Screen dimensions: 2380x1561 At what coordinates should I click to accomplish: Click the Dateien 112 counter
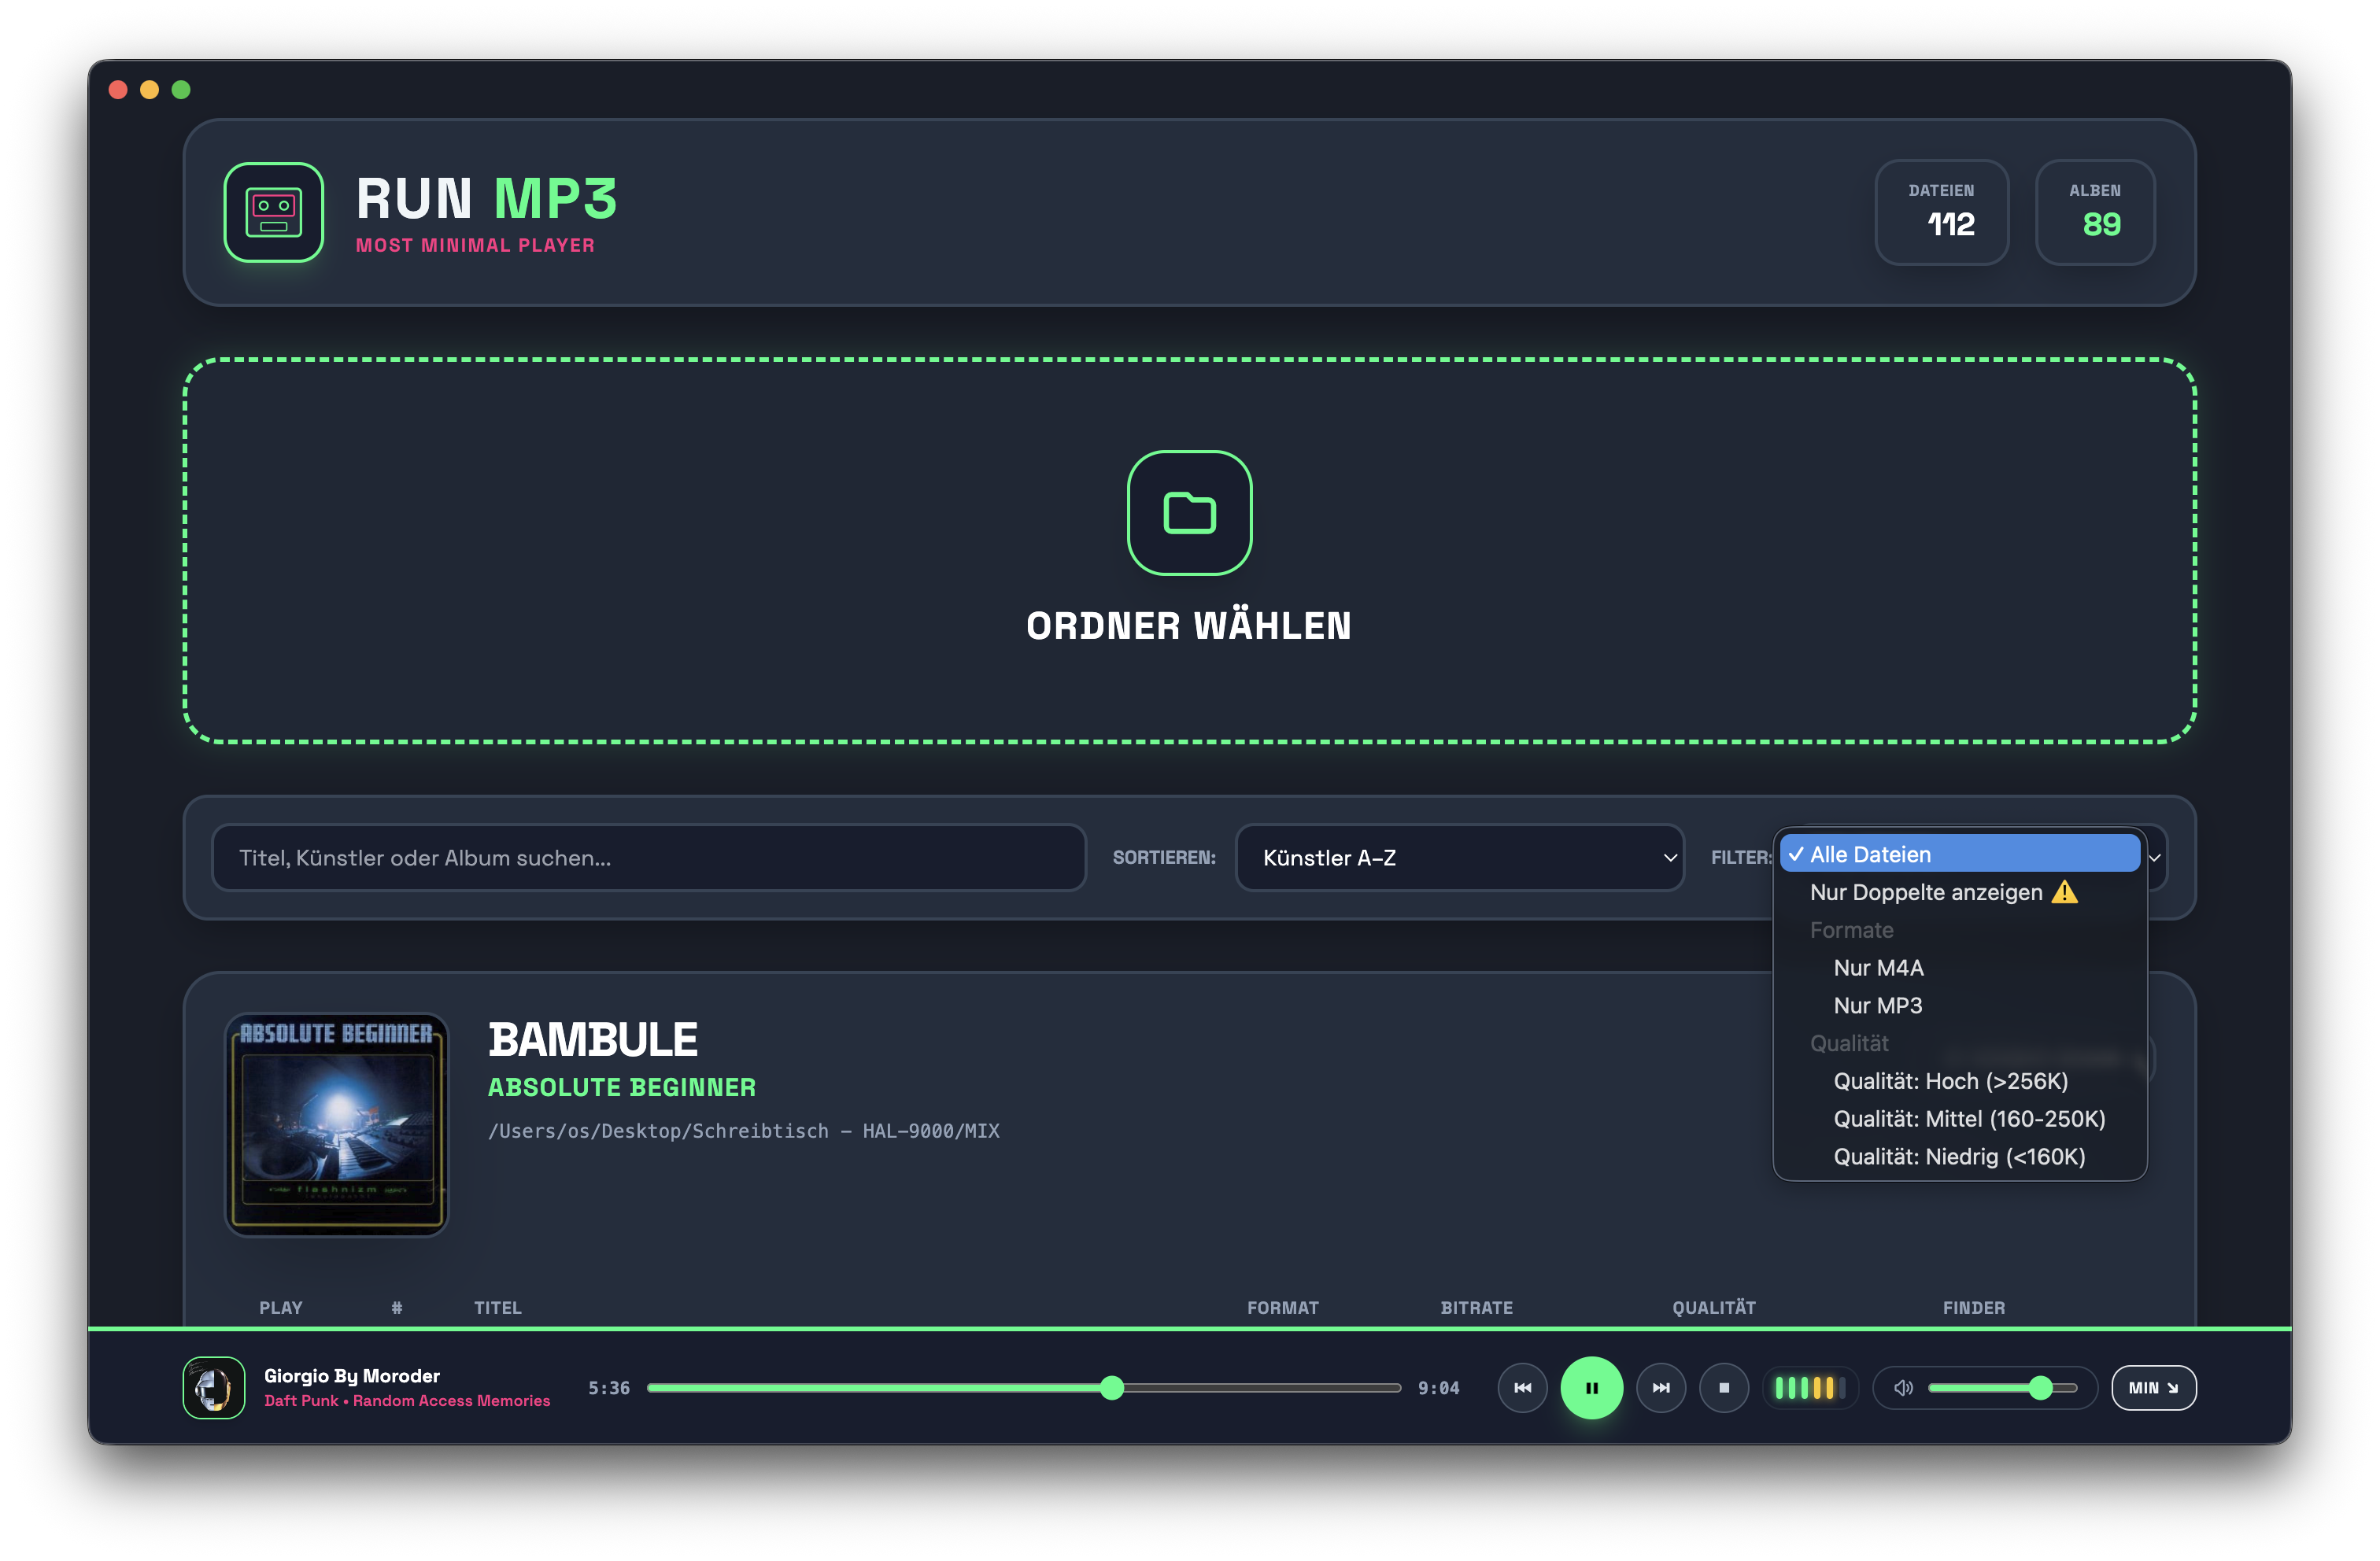click(x=1941, y=212)
